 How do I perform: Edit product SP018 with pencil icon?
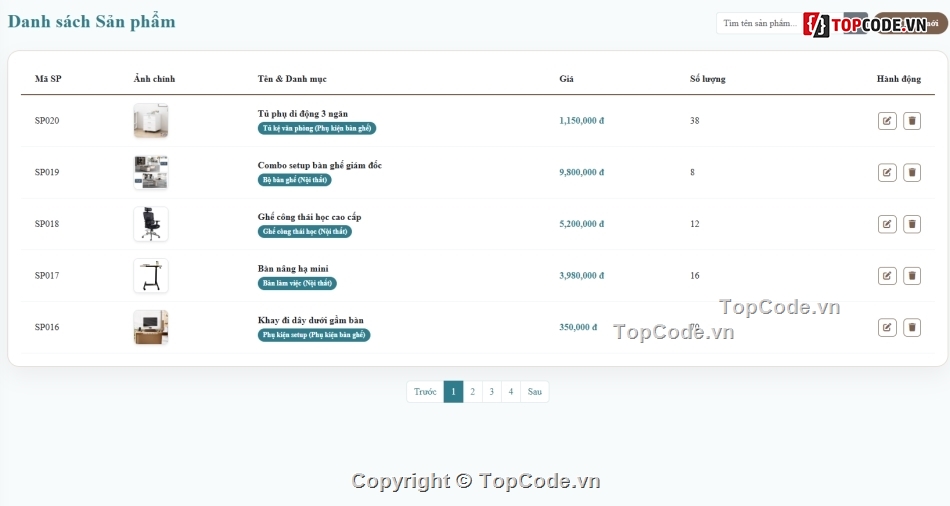[x=887, y=224]
